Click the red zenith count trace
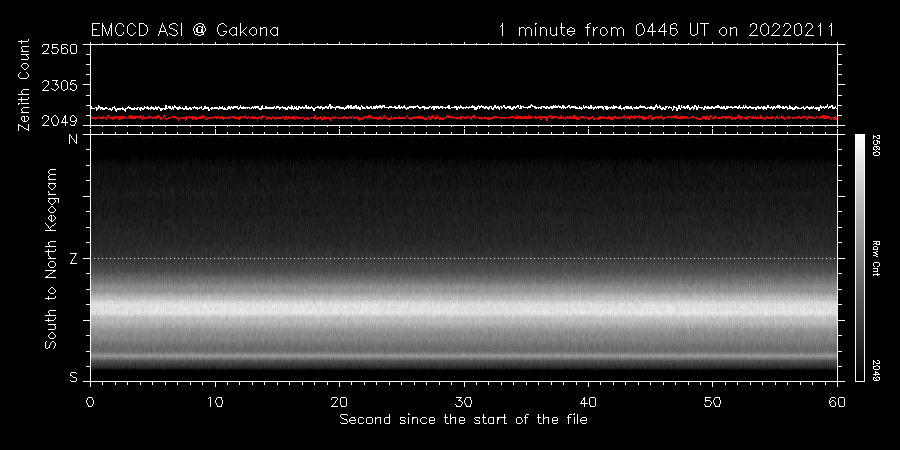 click(464, 118)
